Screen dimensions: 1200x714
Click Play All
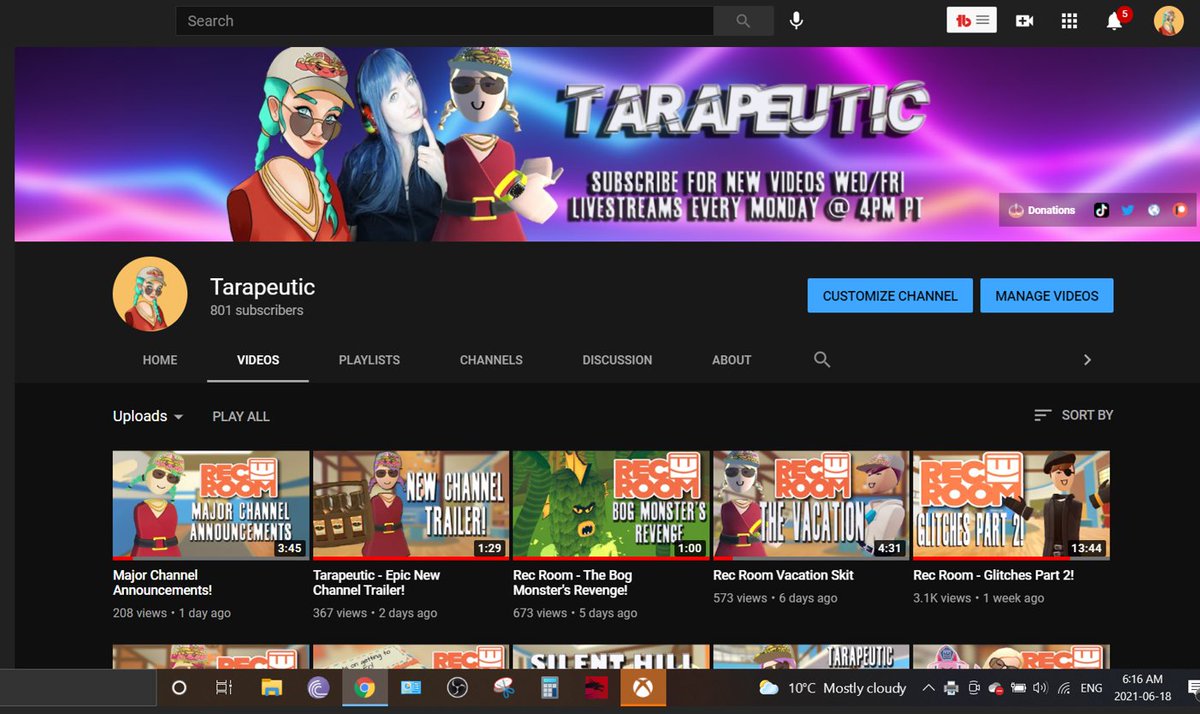(x=241, y=416)
